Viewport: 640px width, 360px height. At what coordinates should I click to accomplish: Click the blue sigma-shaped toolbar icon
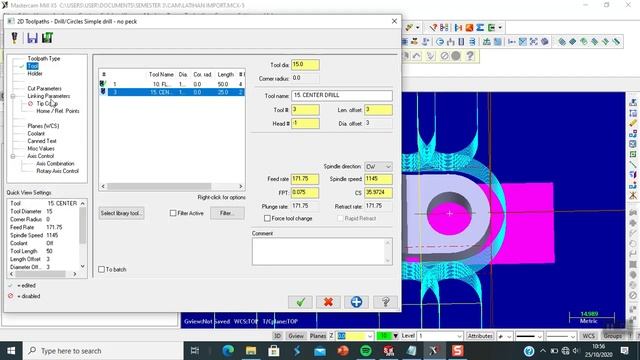[x=480, y=28]
